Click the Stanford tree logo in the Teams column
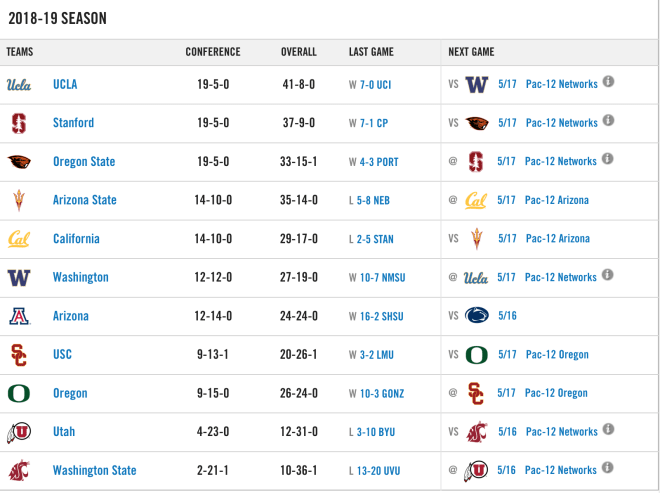660x493 pixels. pos(19,123)
